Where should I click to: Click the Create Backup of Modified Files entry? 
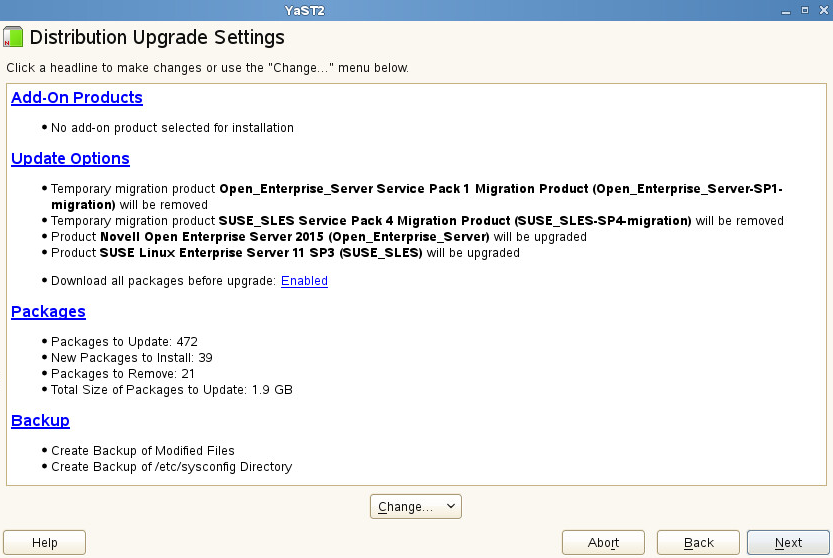[143, 451]
